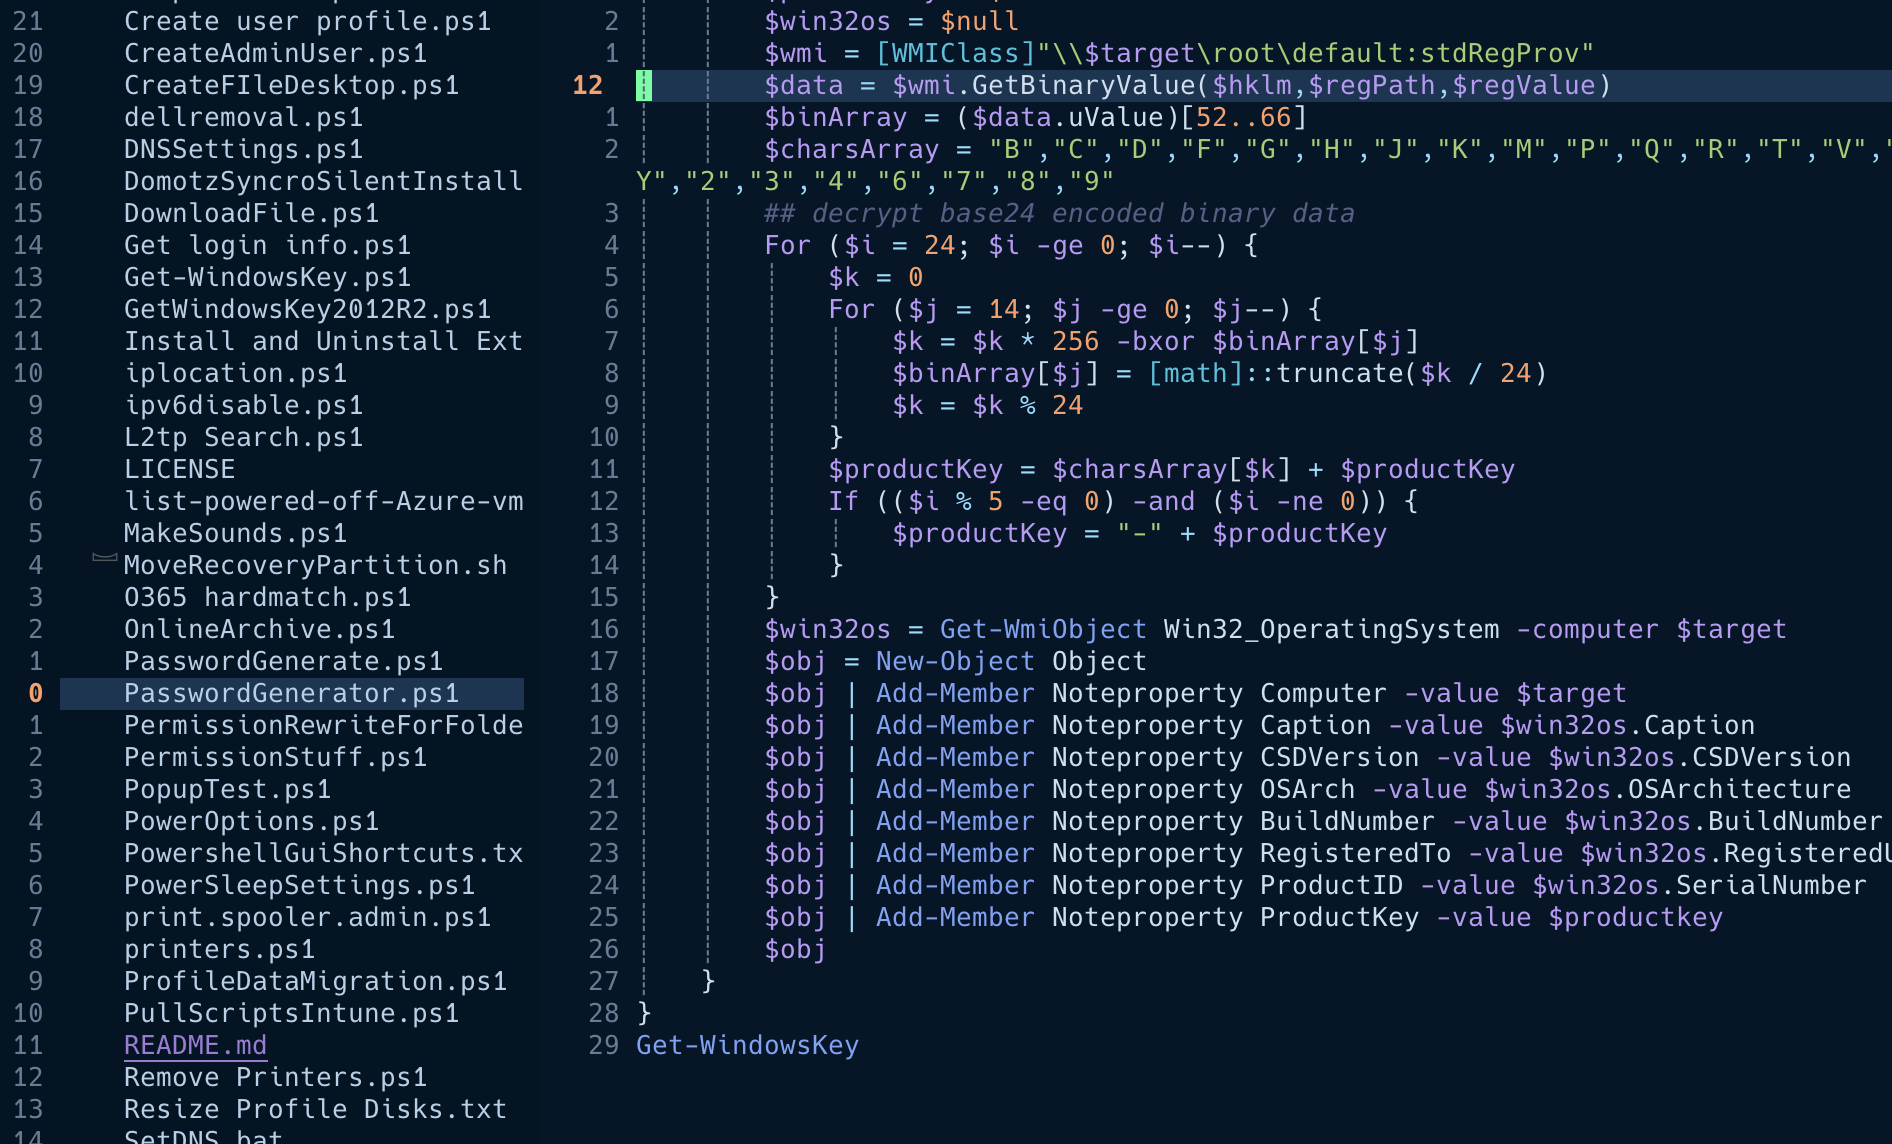Click the Get-WmiObject command on line 16
The width and height of the screenshot is (1892, 1144).
pos(1042,629)
